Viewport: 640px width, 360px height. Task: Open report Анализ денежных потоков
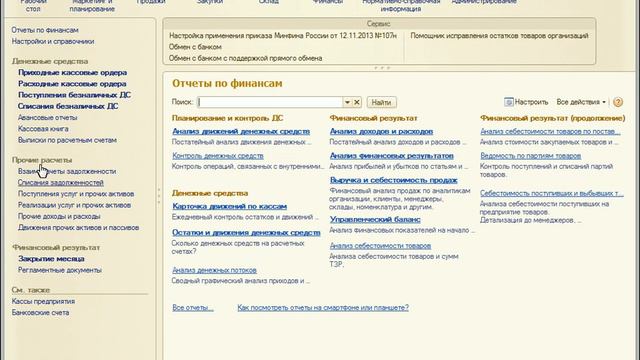214,270
